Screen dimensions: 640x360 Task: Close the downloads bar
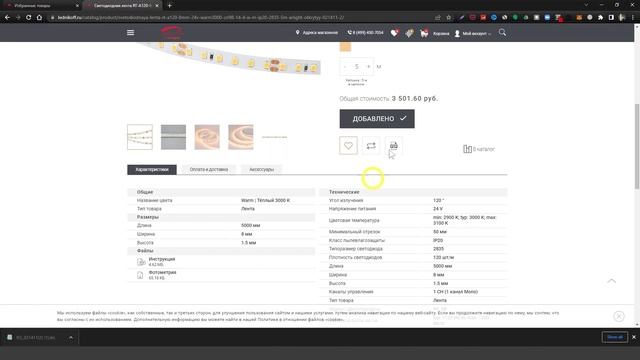(x=634, y=337)
